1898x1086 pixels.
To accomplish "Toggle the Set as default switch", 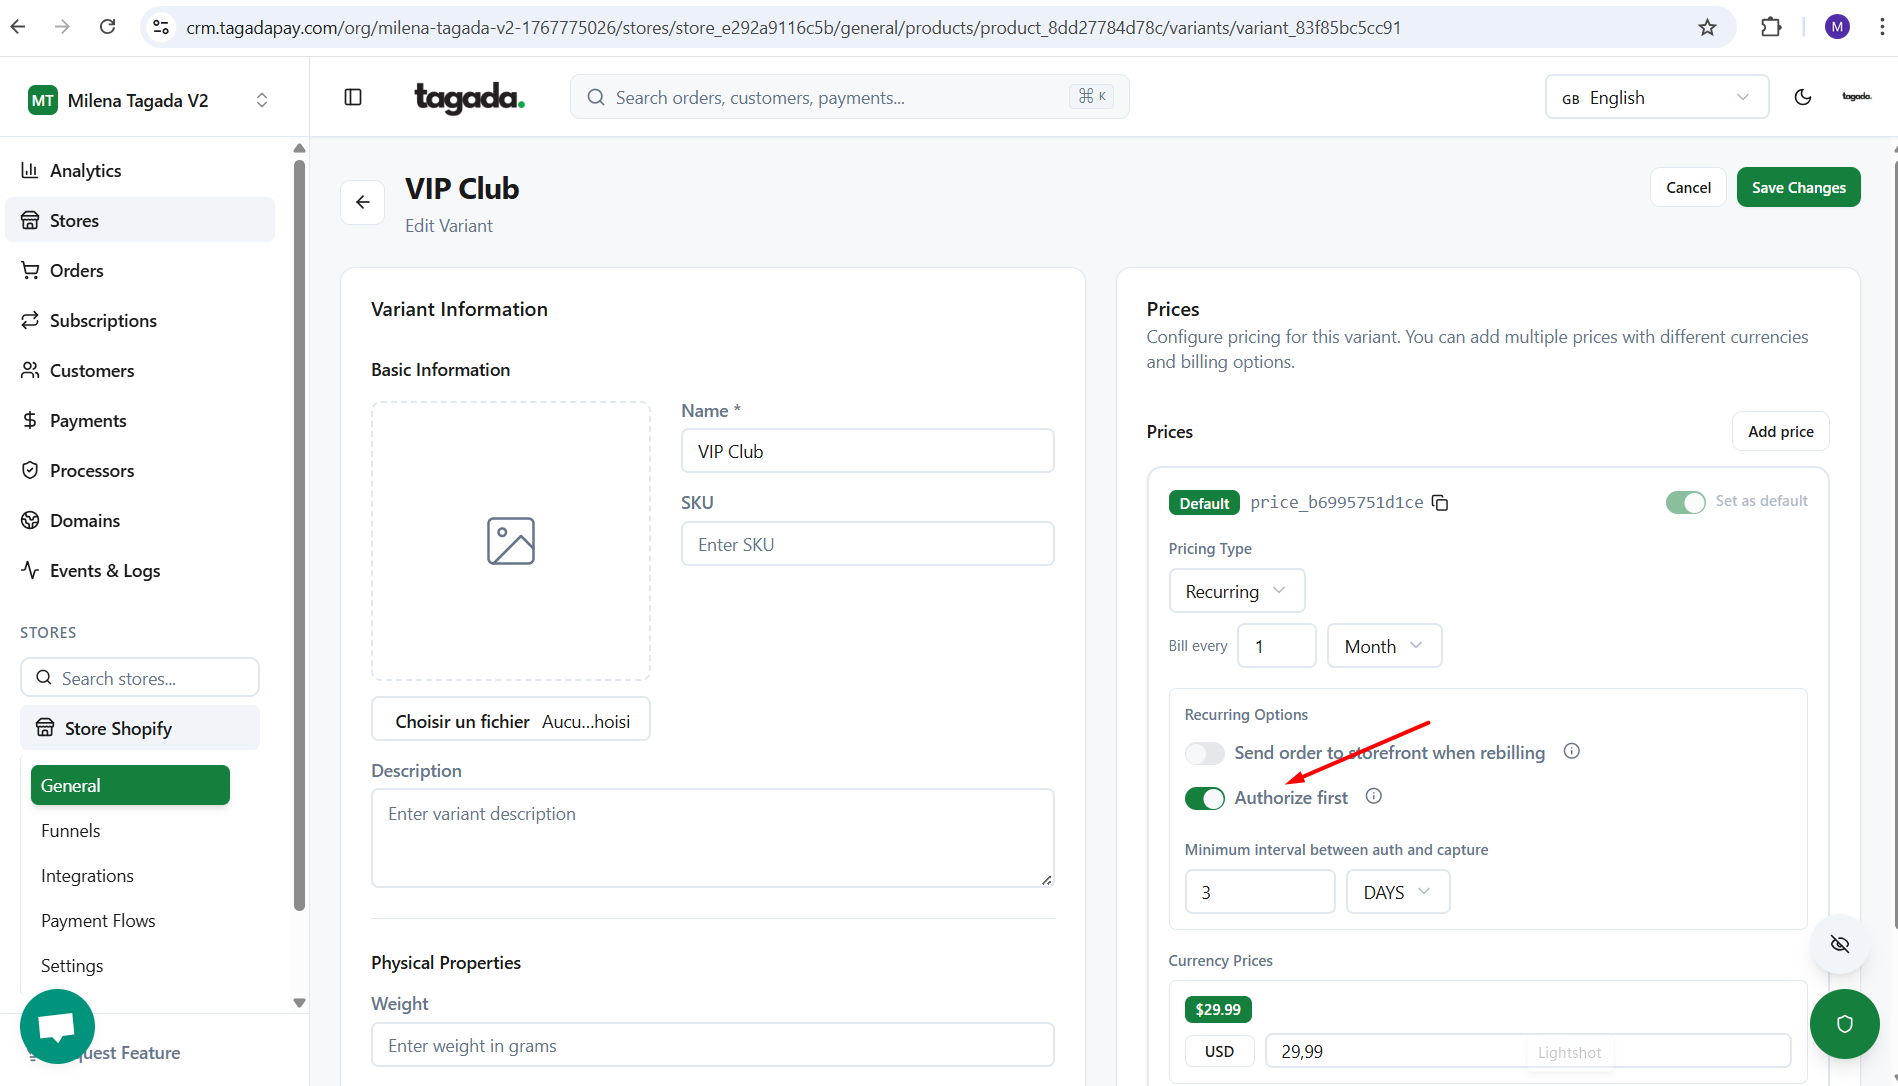I will [x=1685, y=502].
